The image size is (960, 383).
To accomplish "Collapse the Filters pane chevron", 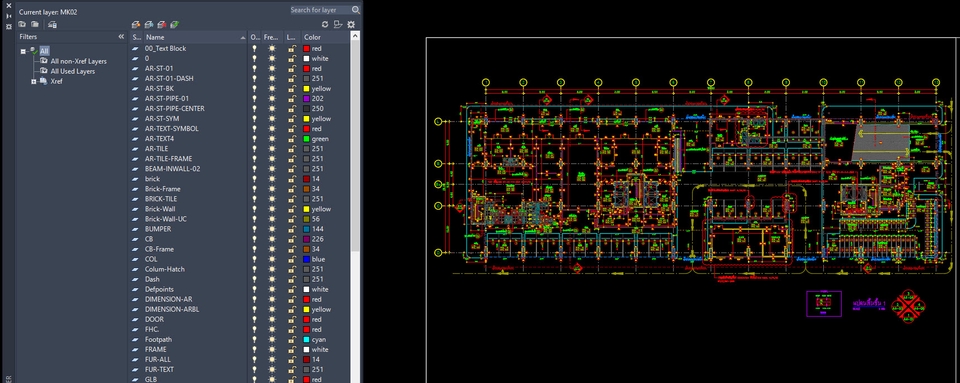I will coord(121,37).
